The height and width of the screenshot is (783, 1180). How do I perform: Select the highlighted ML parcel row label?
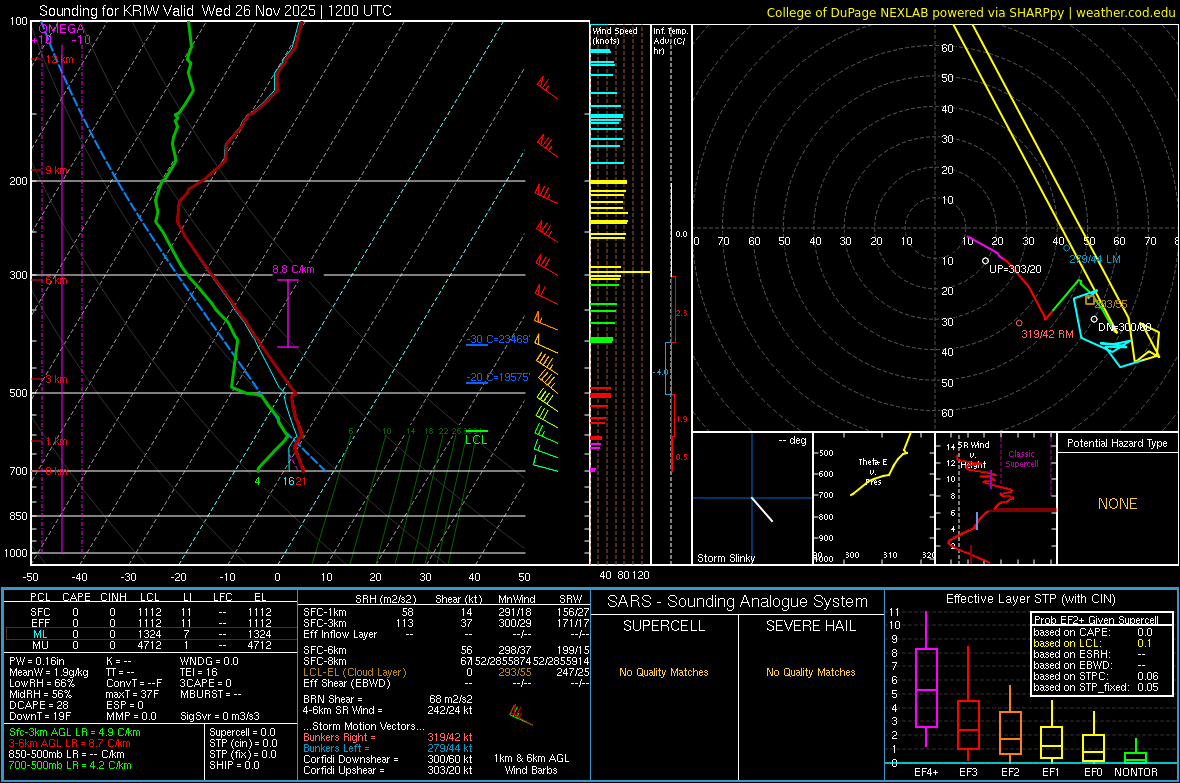[x=40, y=634]
